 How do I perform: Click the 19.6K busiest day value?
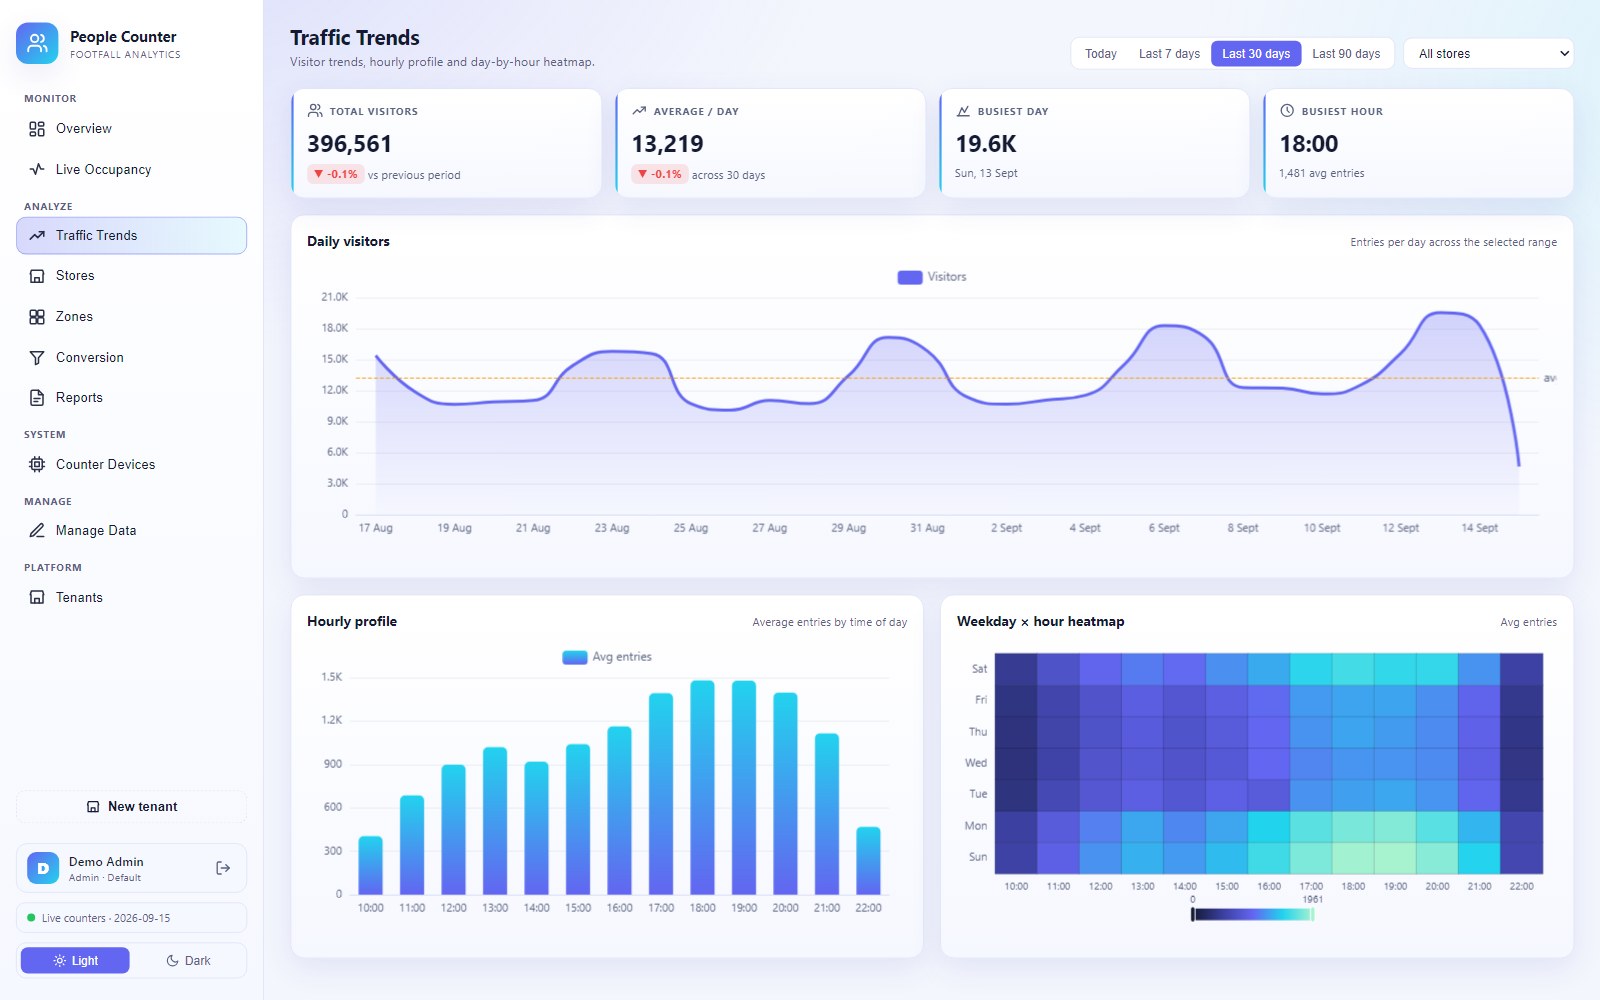[986, 144]
